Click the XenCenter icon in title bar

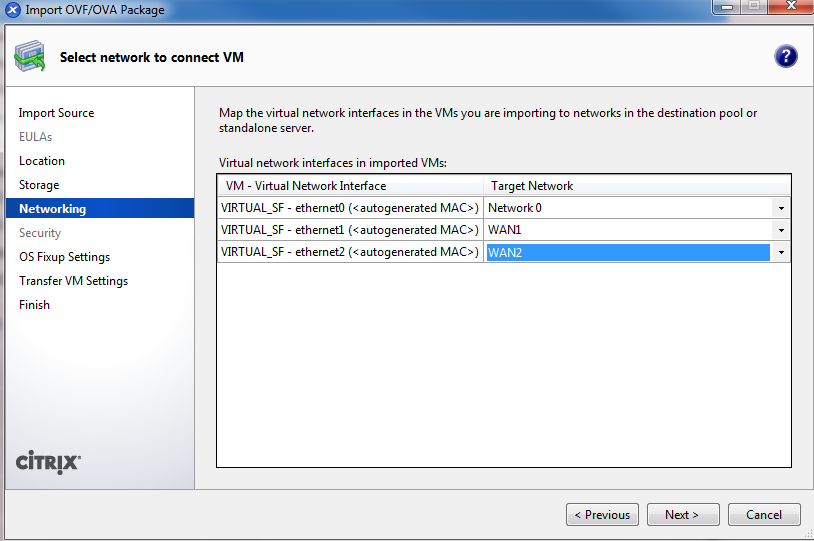coord(13,10)
